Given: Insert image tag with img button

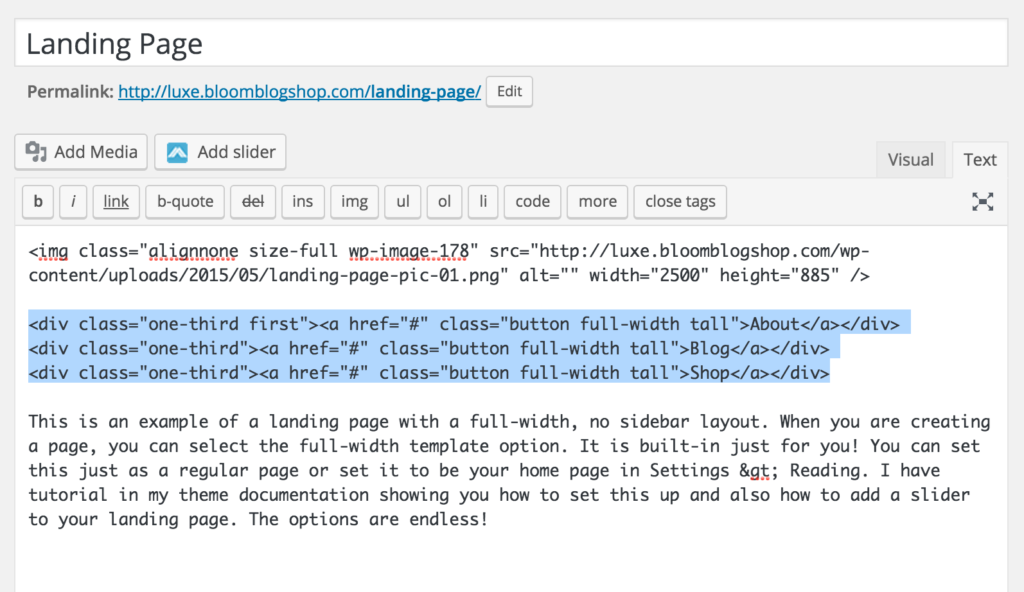Looking at the screenshot, I should 354,201.
